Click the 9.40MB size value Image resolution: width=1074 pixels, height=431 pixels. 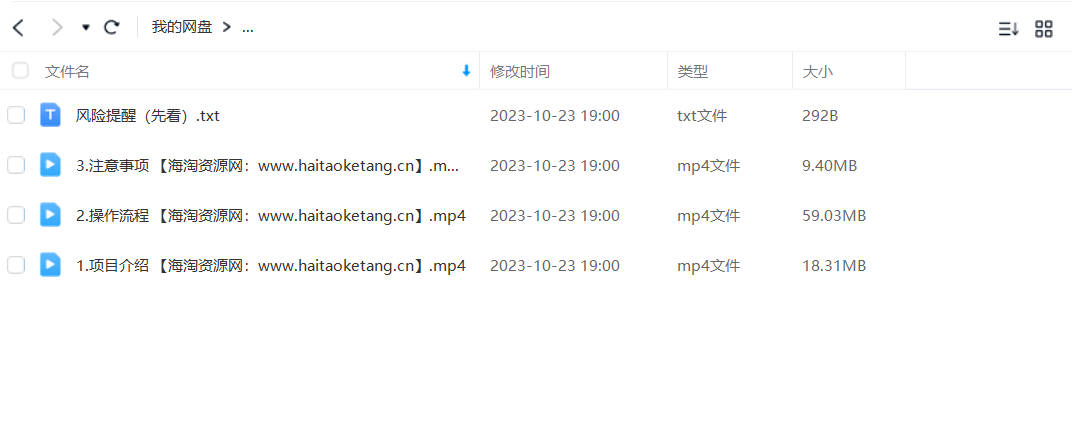(829, 166)
